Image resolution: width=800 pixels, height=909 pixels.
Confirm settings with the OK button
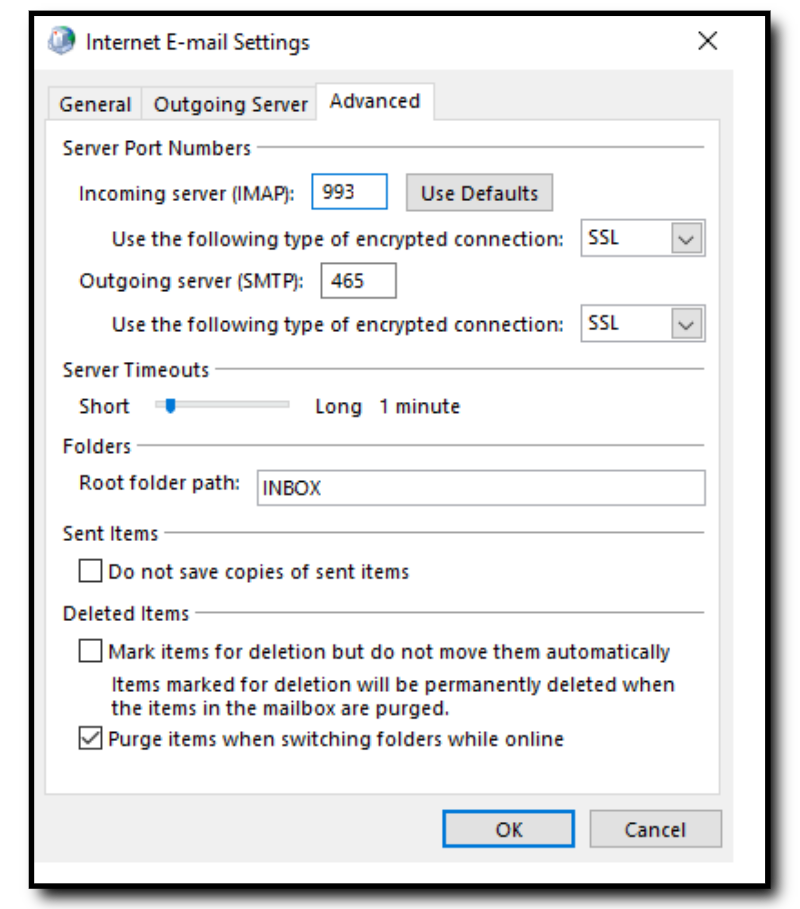508,829
